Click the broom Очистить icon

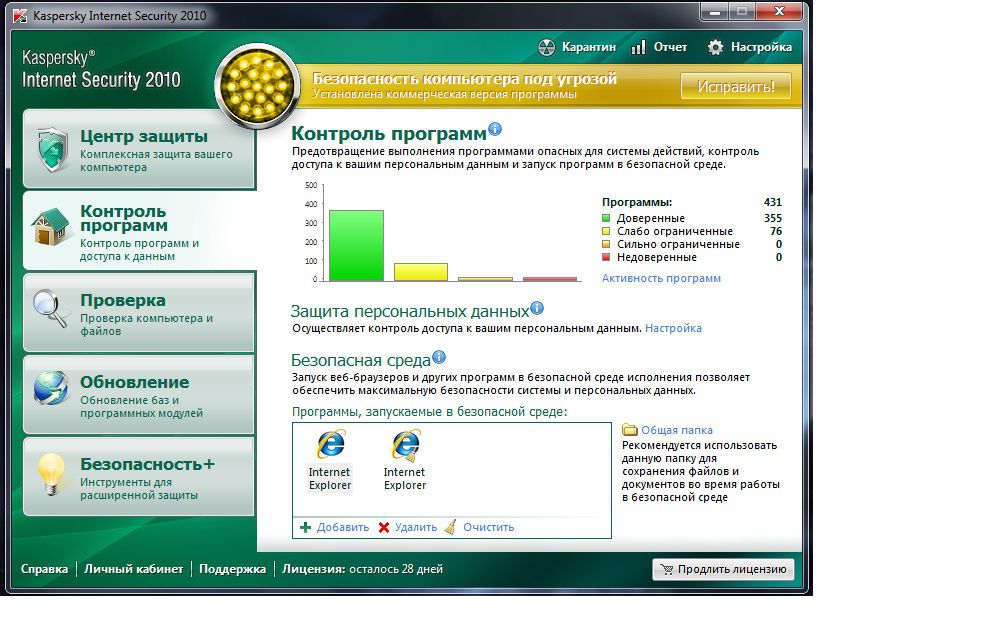pos(451,526)
